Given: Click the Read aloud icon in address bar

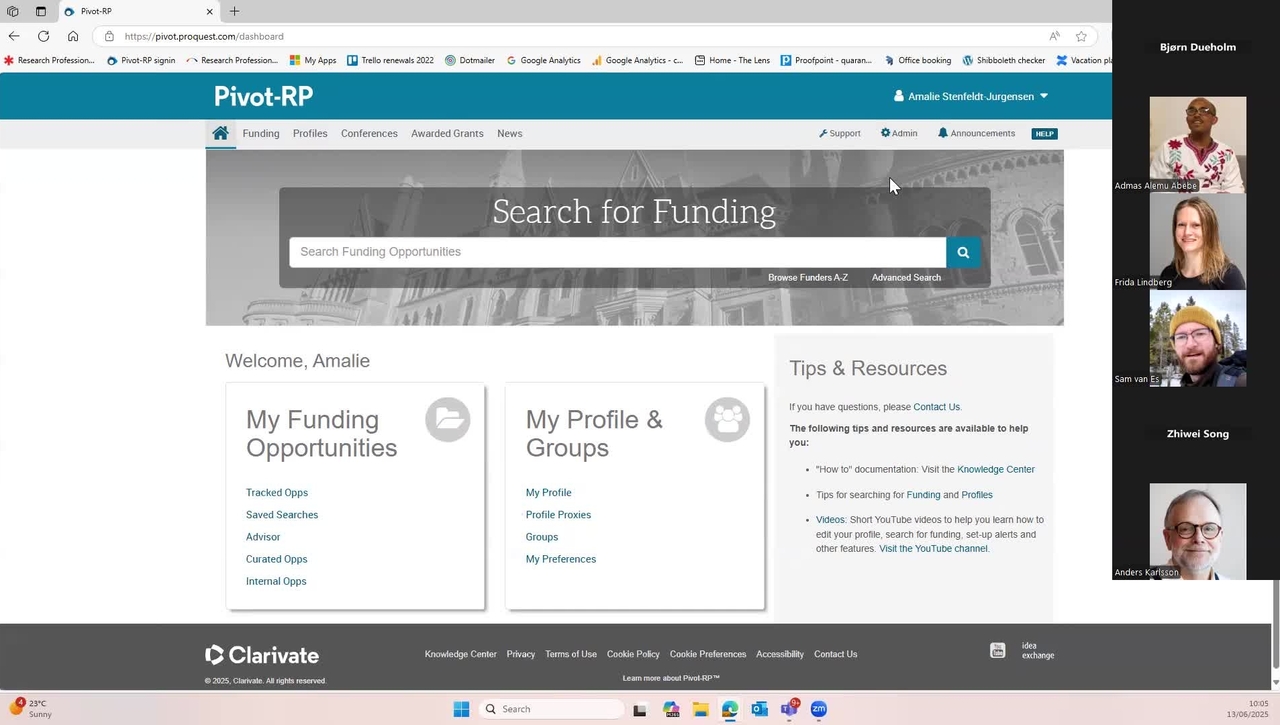Looking at the screenshot, I should point(1054,36).
